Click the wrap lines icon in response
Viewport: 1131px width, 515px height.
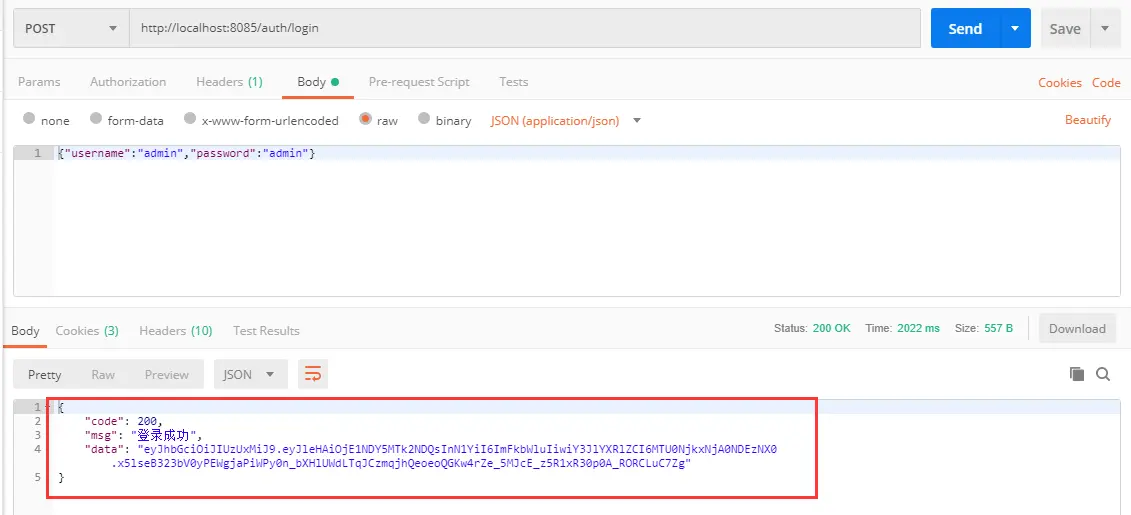pyautogui.click(x=313, y=374)
